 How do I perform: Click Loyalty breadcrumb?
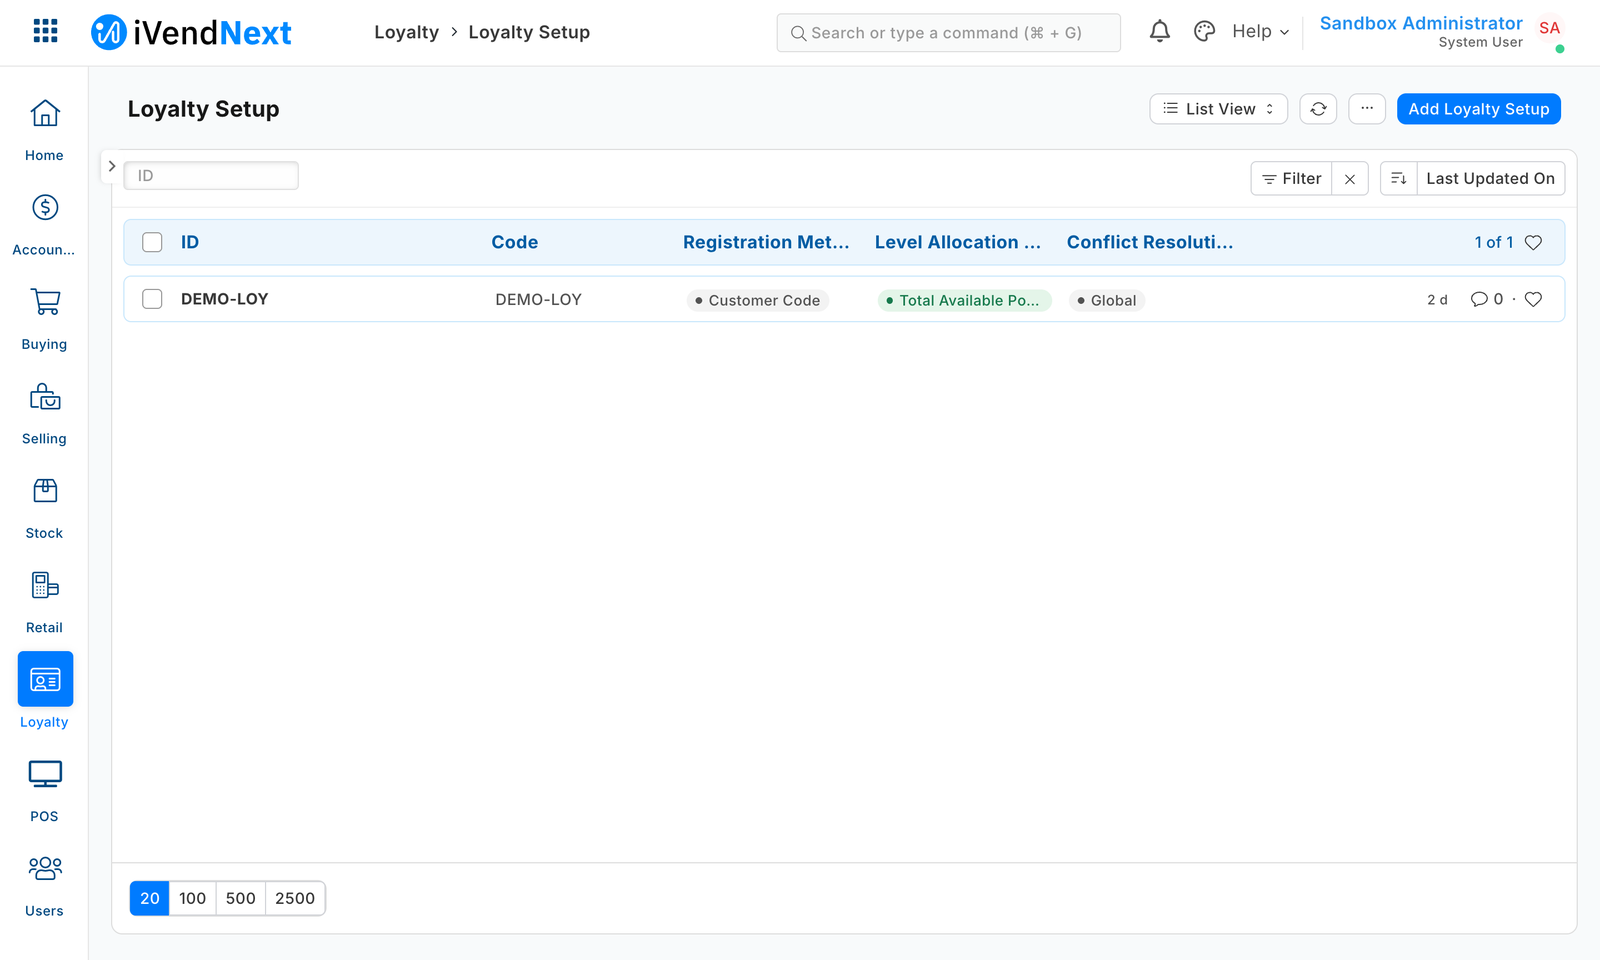(406, 32)
